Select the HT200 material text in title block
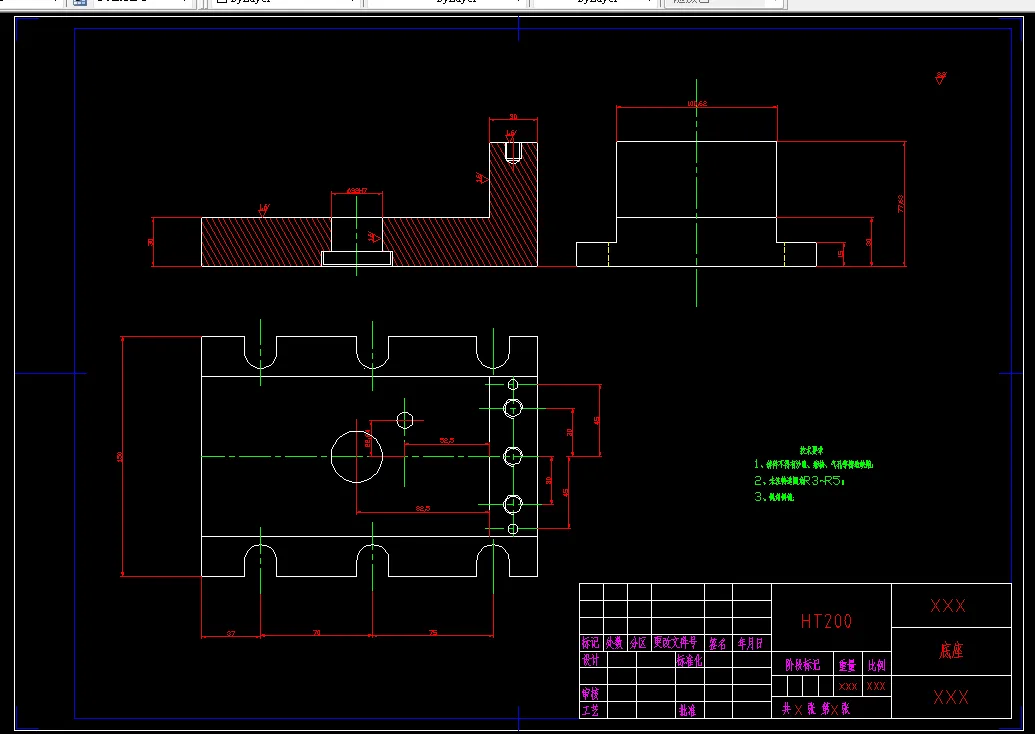This screenshot has width=1035, height=734. tap(826, 621)
